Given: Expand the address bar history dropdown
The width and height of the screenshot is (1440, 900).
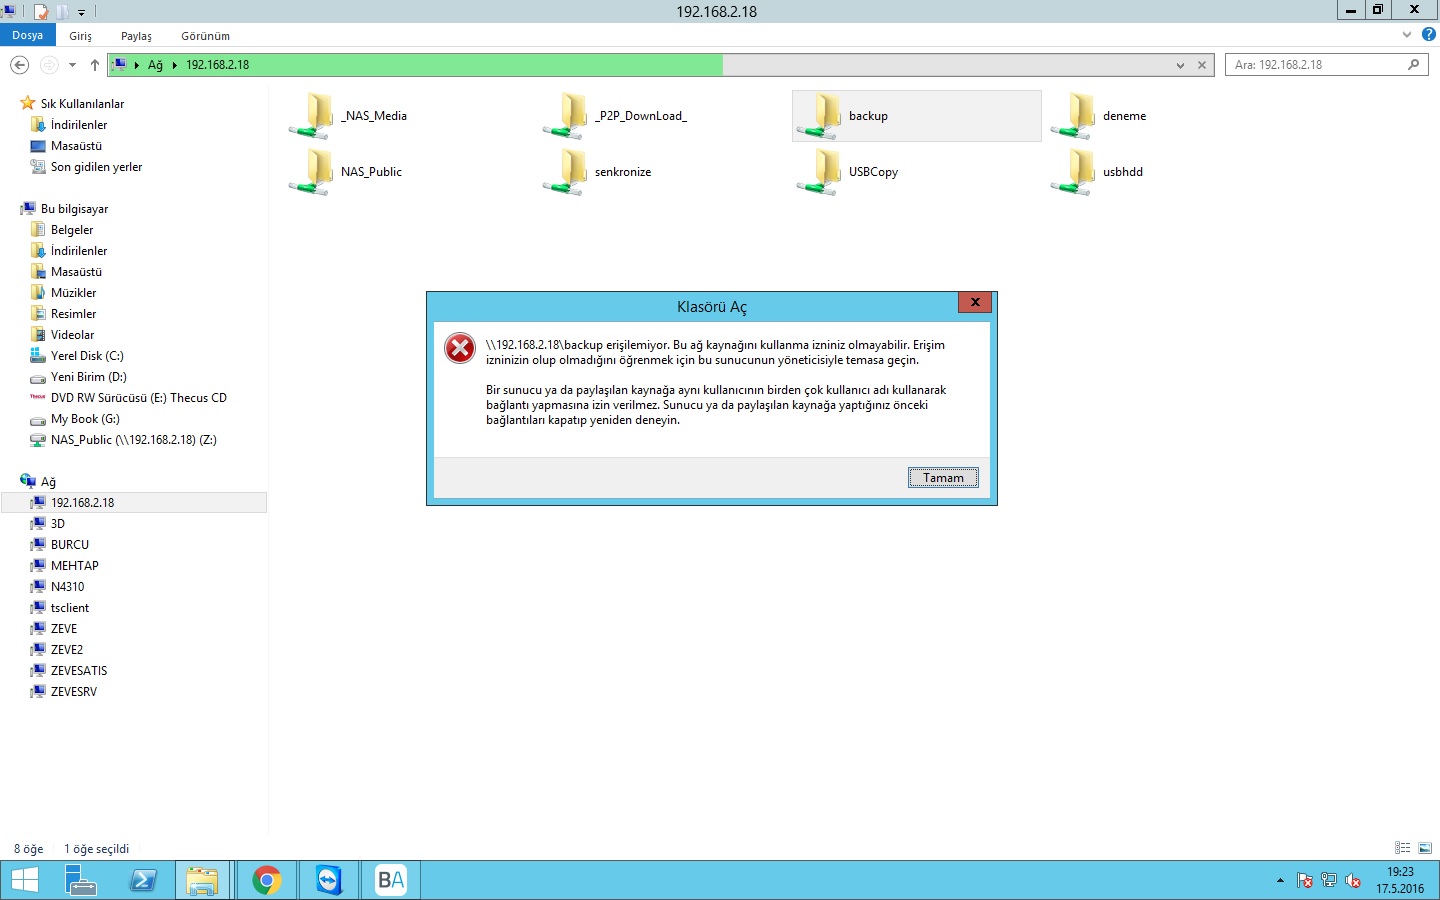Looking at the screenshot, I should click(1180, 65).
